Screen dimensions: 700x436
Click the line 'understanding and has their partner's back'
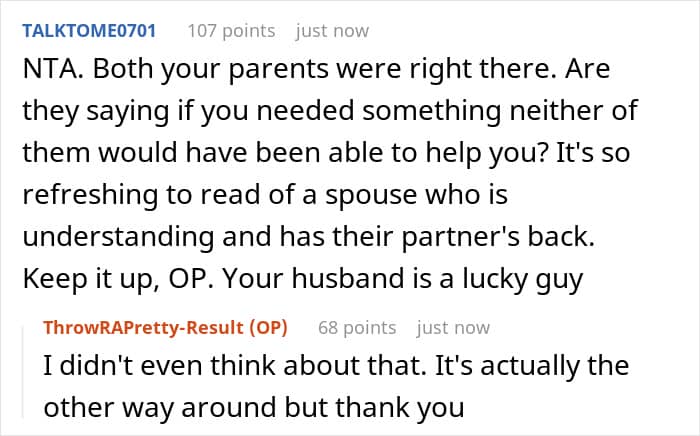(x=308, y=237)
